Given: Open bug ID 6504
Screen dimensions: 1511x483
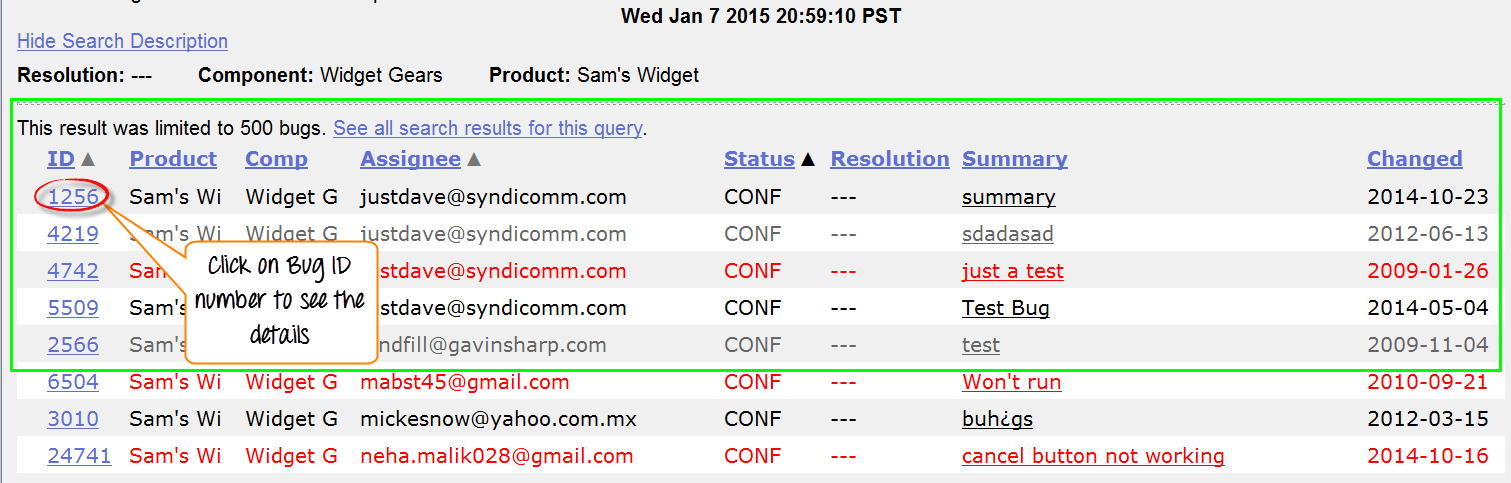Looking at the screenshot, I should tap(73, 382).
